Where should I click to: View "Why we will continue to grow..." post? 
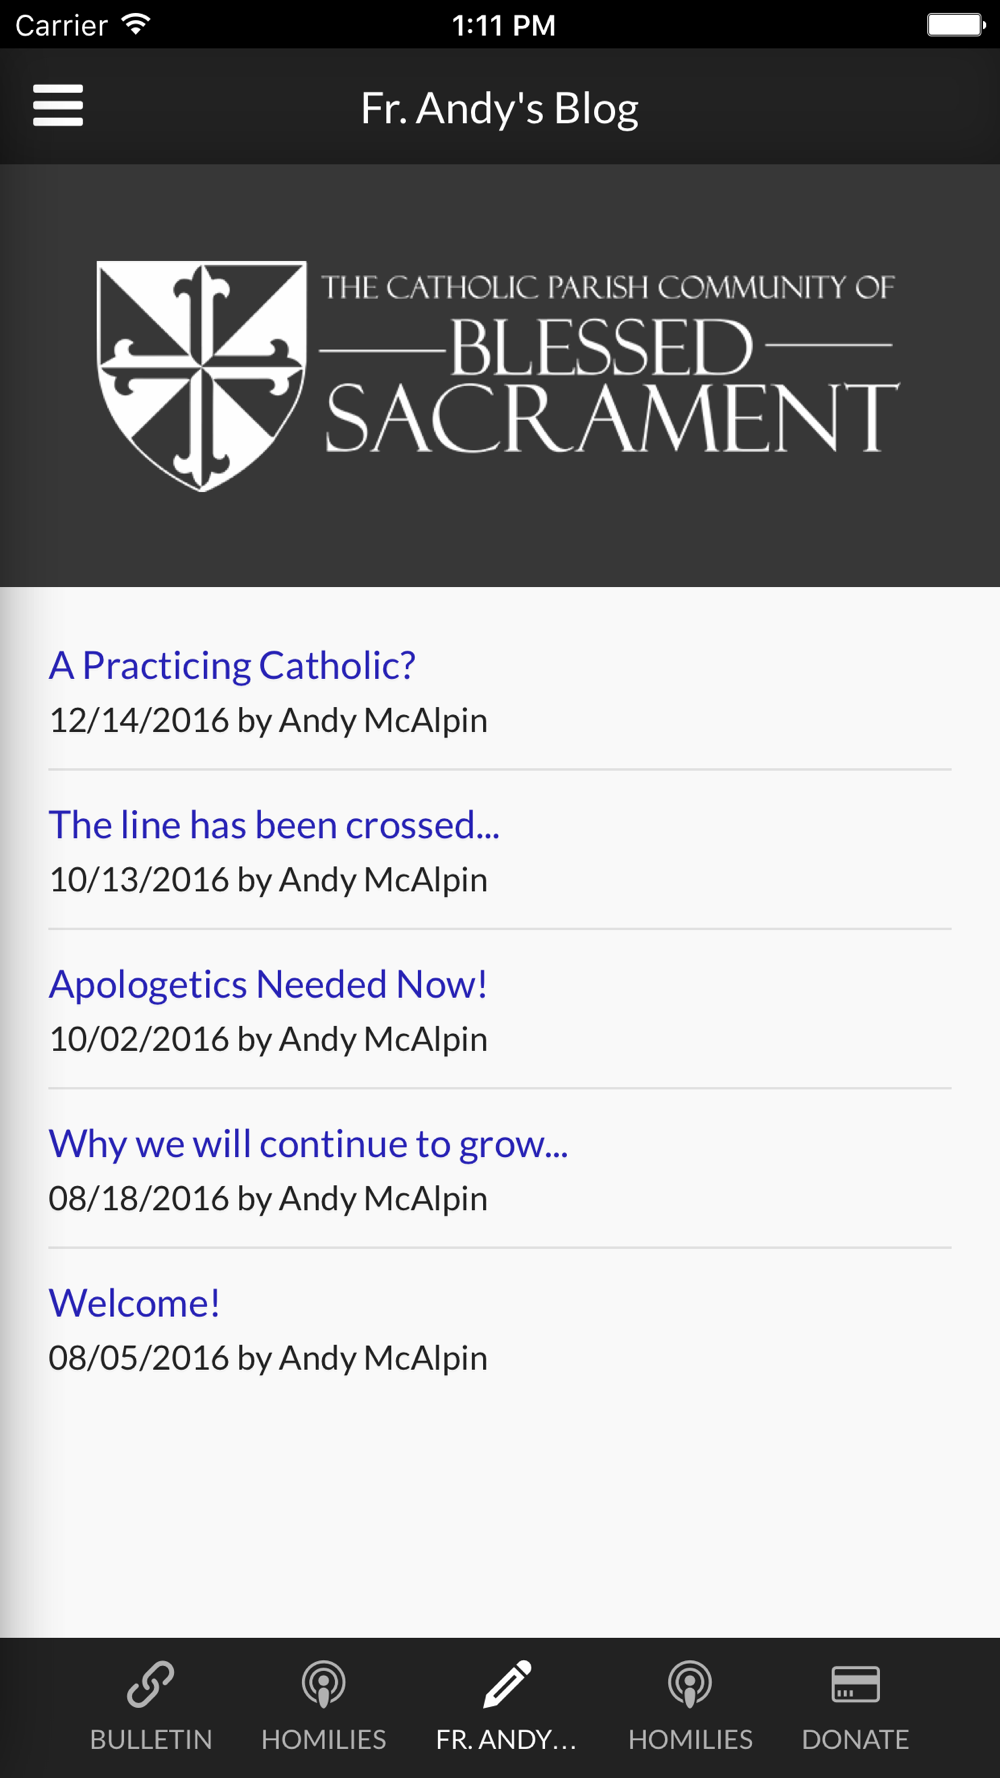(308, 1143)
